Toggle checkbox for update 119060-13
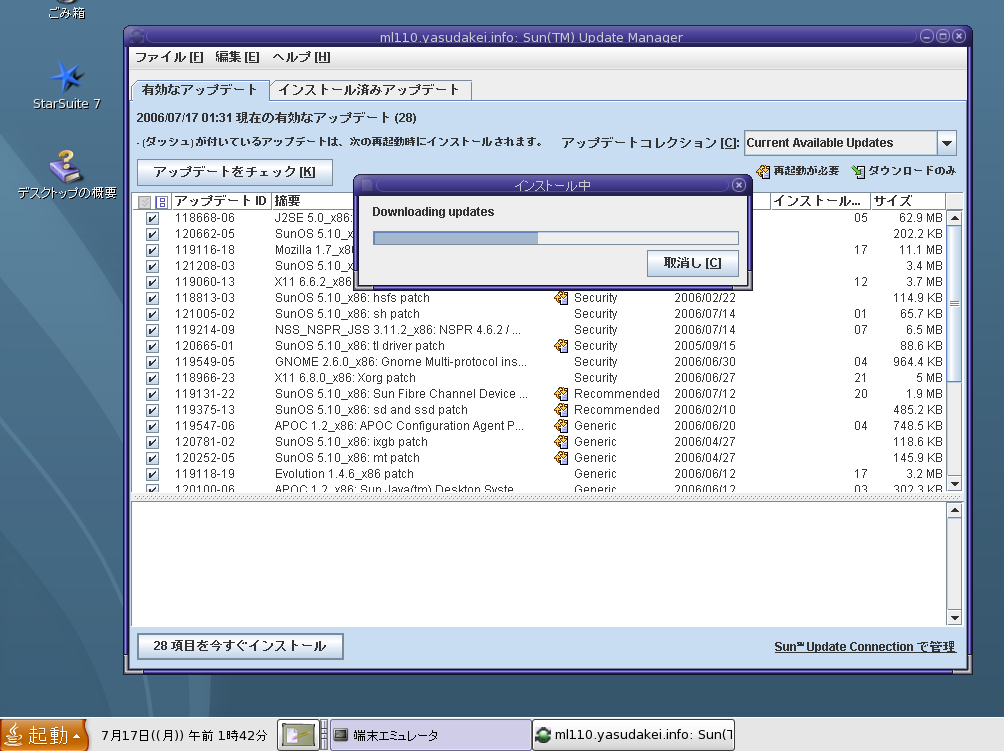The image size is (1004, 751). (x=152, y=282)
